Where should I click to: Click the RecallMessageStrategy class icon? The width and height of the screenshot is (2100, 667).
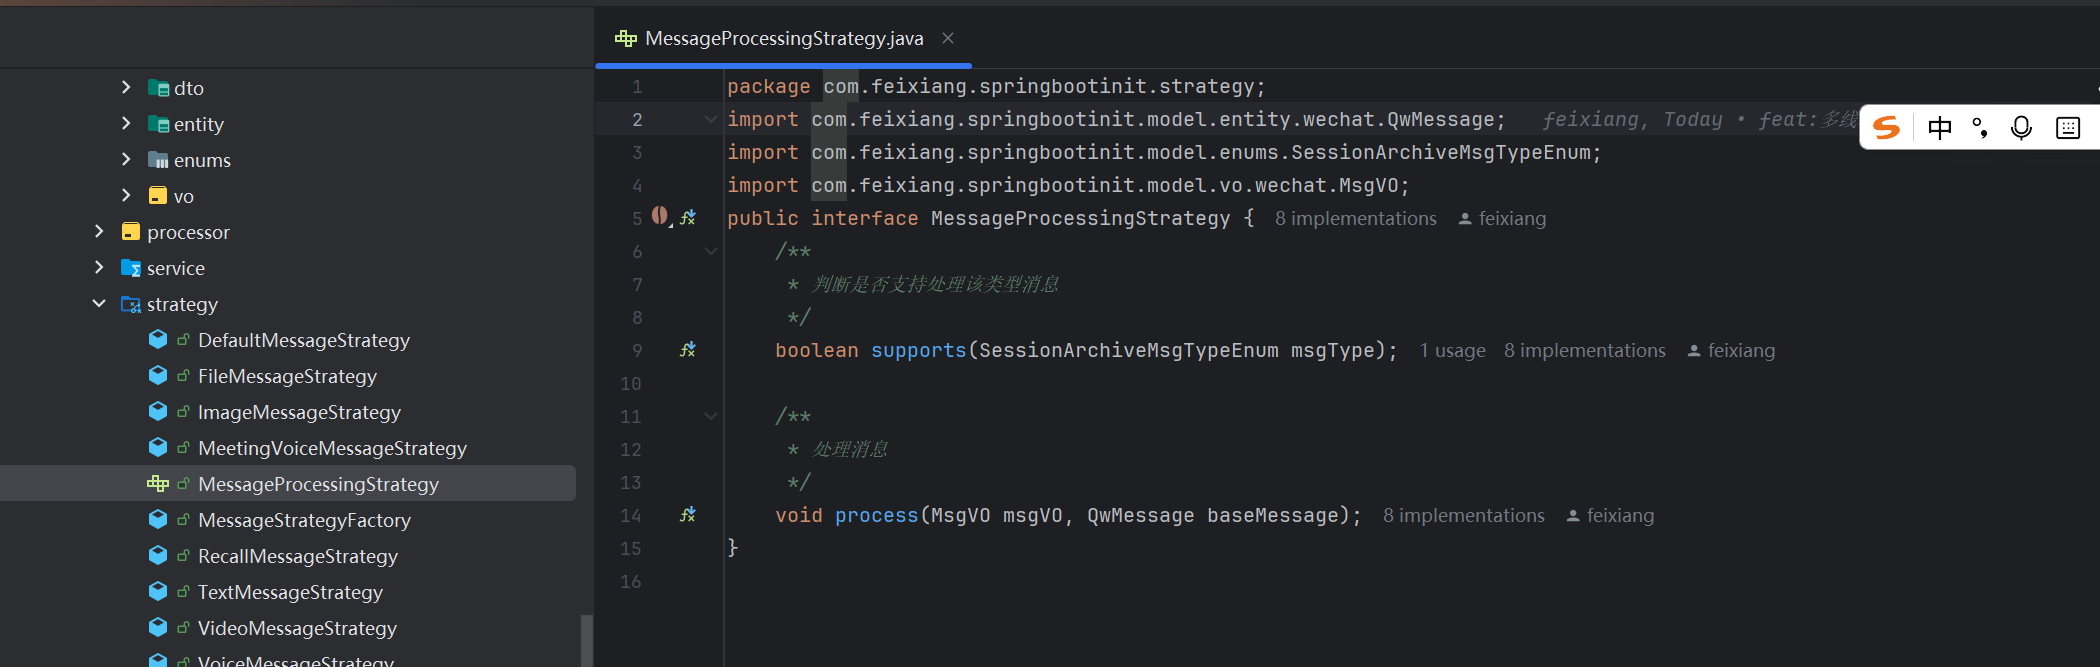coord(158,556)
